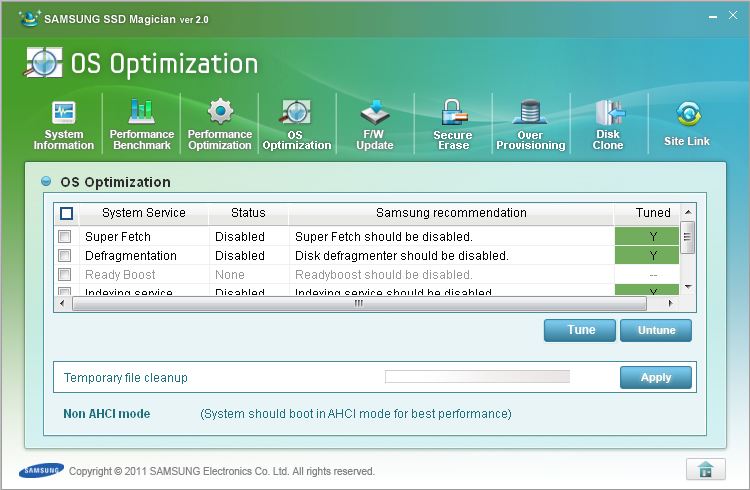This screenshot has height=490, width=750.
Task: Click the table scroll up arrow
Action: pyautogui.click(x=688, y=212)
